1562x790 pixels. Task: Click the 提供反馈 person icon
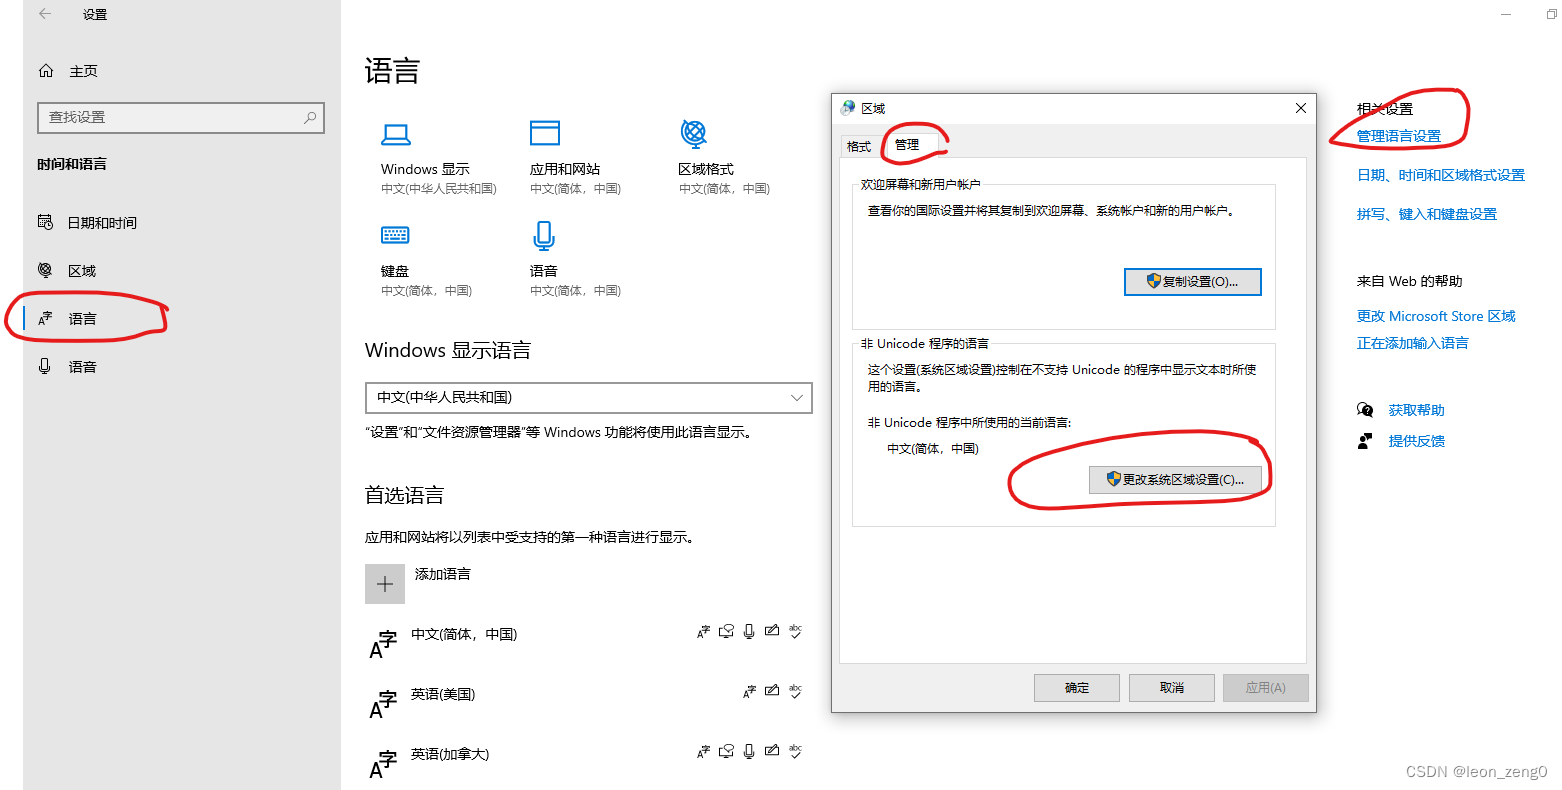coord(1365,441)
